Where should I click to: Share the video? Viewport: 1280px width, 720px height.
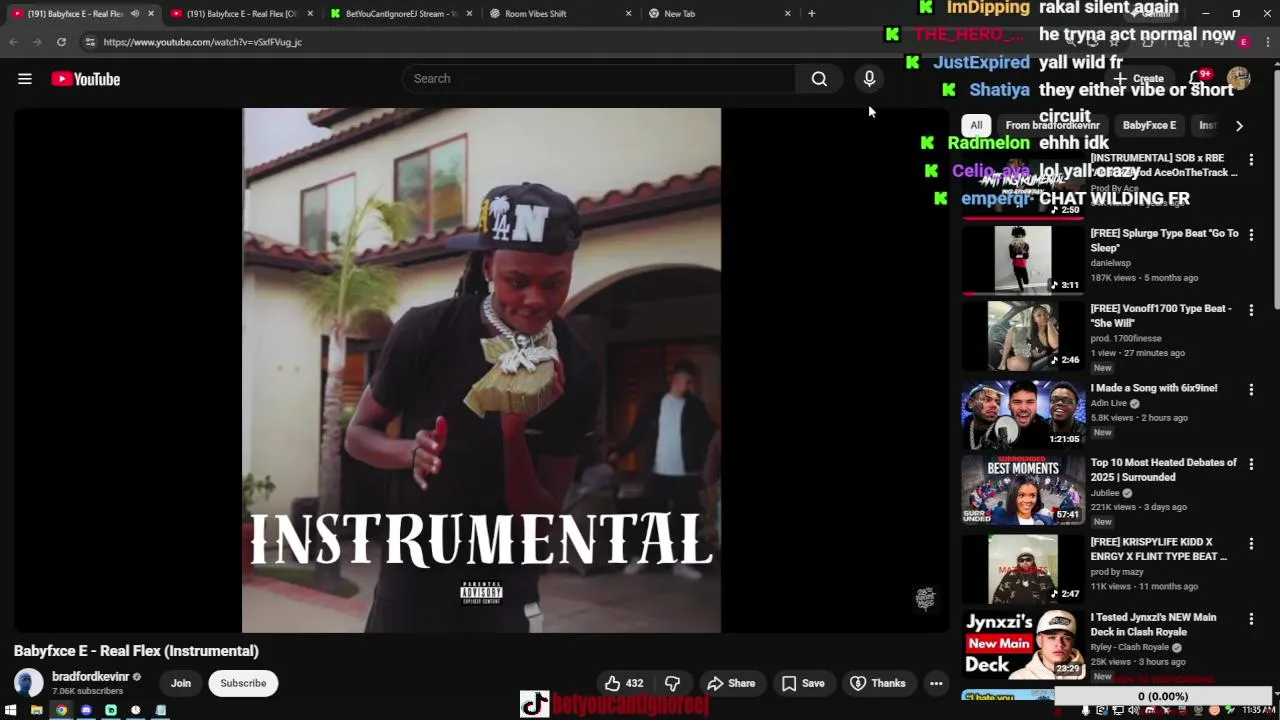731,683
